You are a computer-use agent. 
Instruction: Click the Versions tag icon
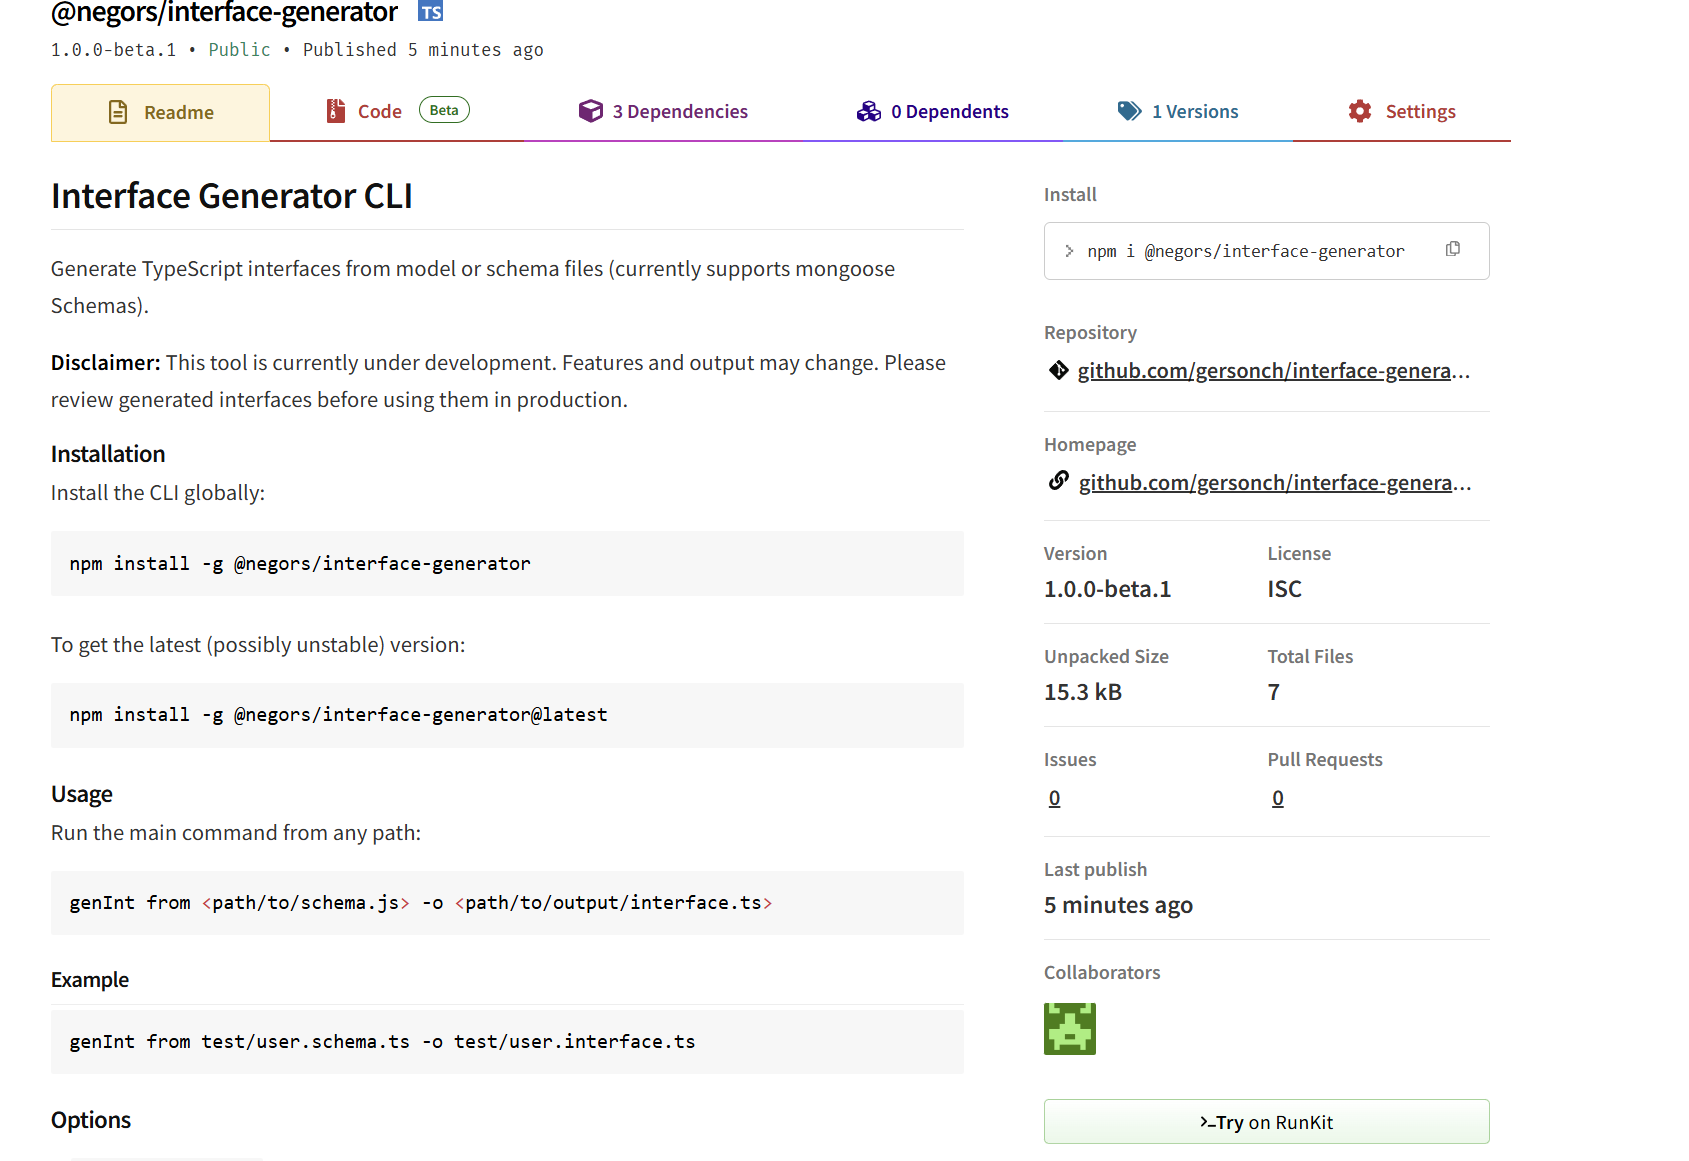pyautogui.click(x=1130, y=111)
